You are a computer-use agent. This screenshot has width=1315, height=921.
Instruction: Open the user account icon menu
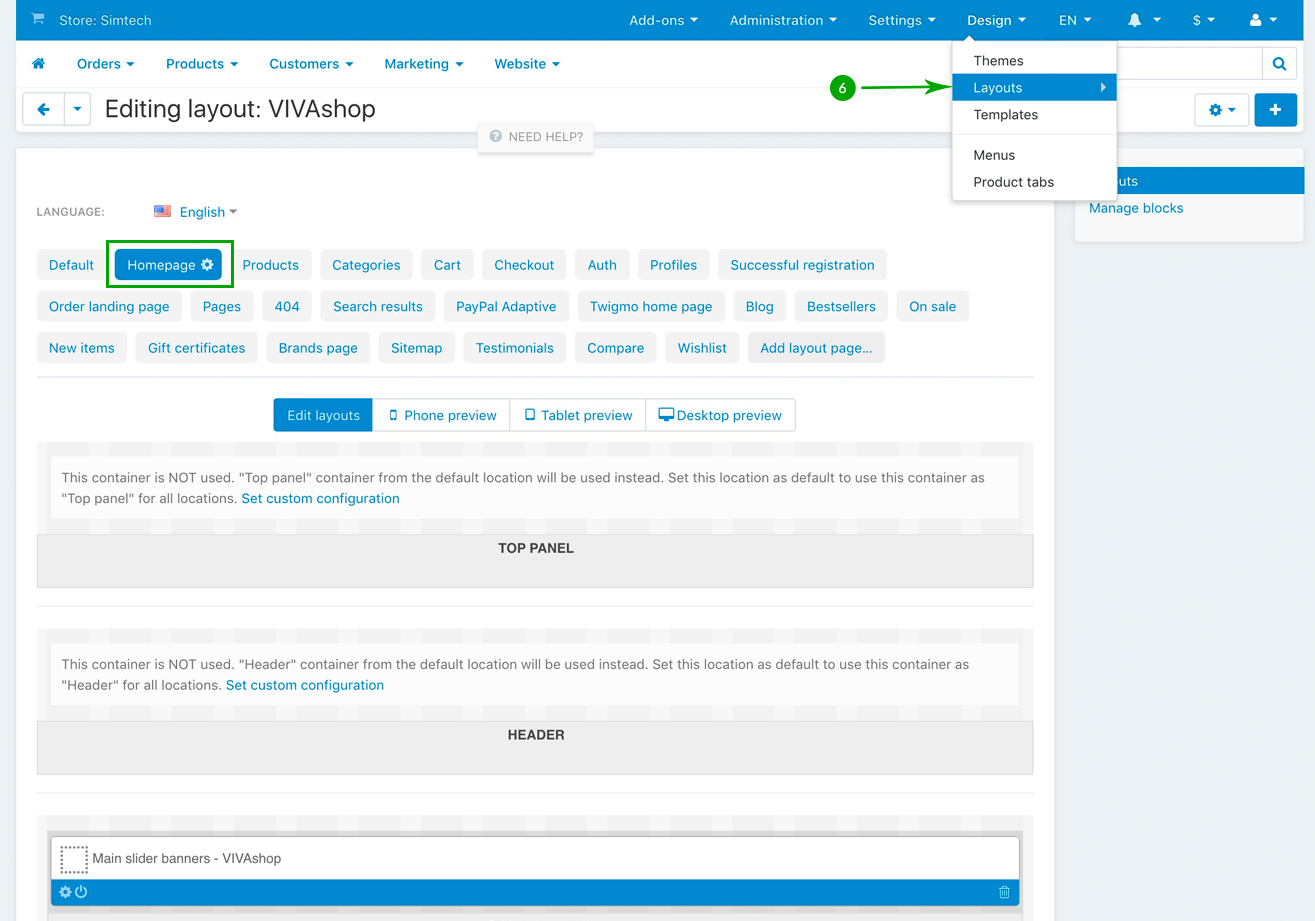click(1263, 20)
